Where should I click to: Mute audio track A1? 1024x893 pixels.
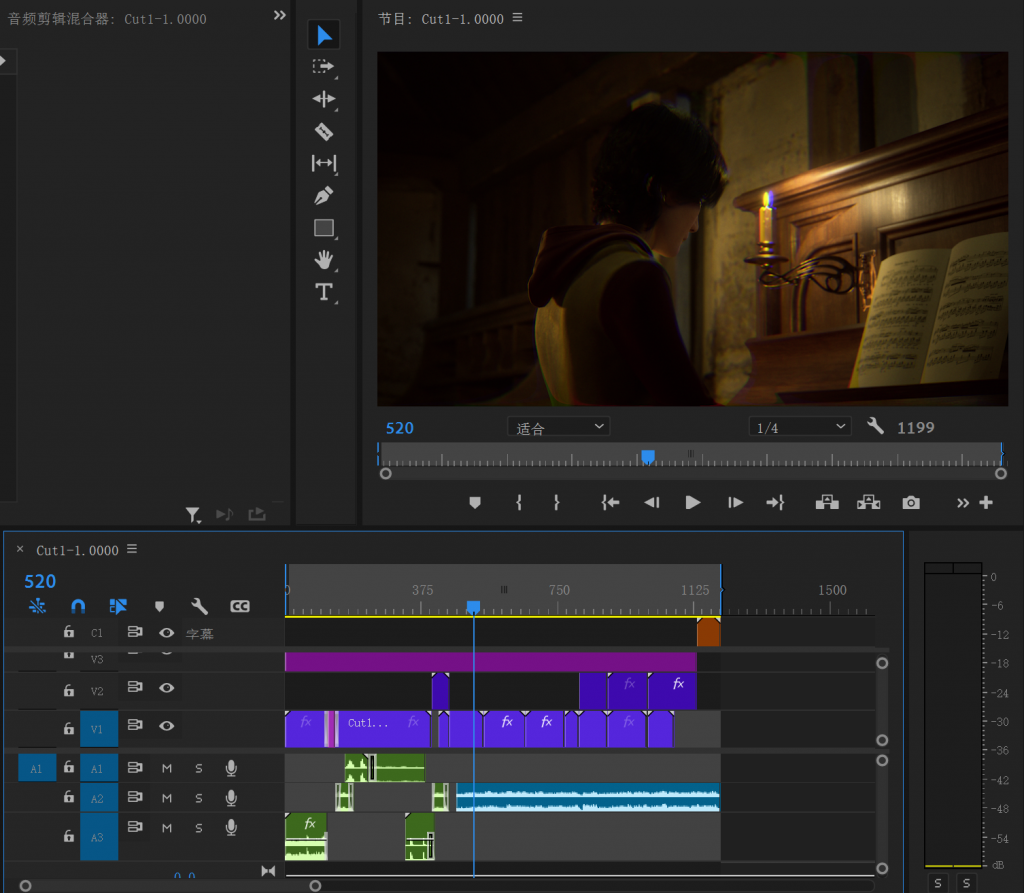(x=167, y=768)
